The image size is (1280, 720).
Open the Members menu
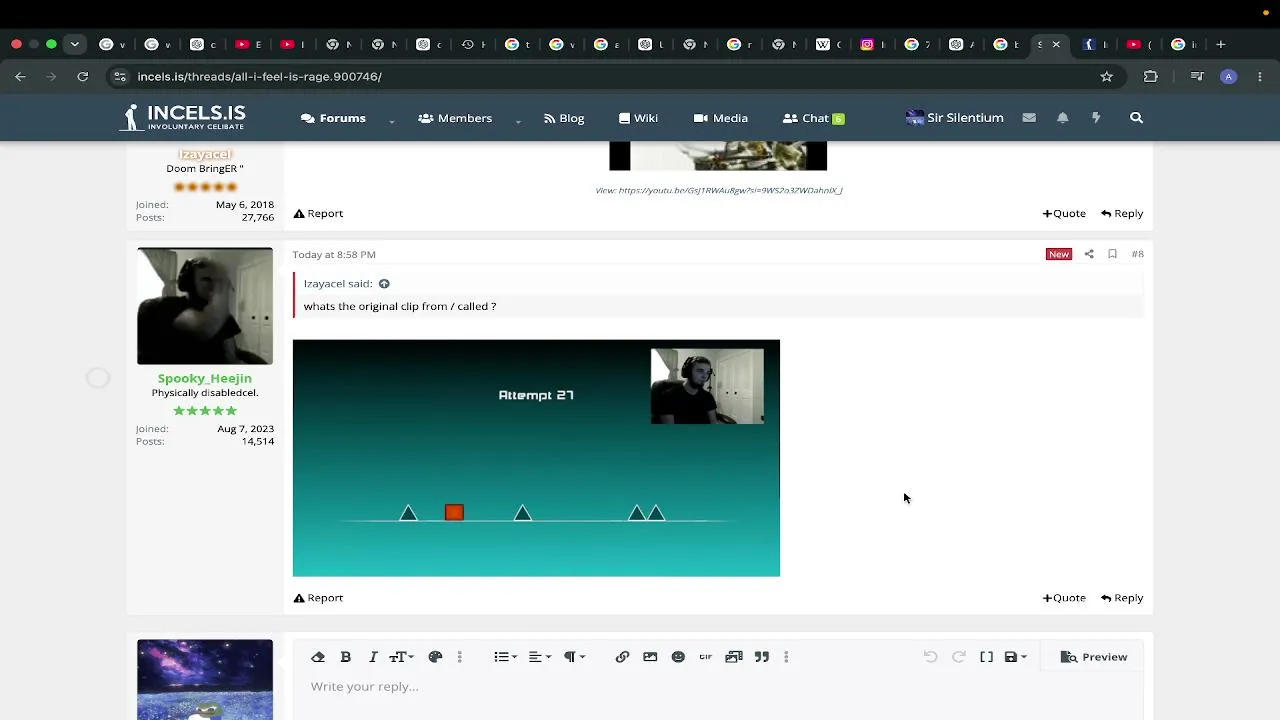[x=455, y=118]
